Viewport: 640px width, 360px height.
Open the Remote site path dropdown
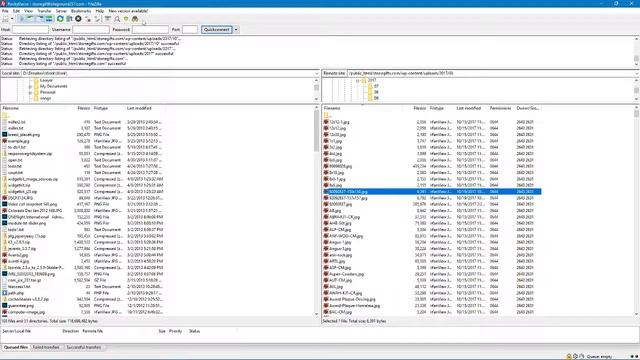click(637, 73)
